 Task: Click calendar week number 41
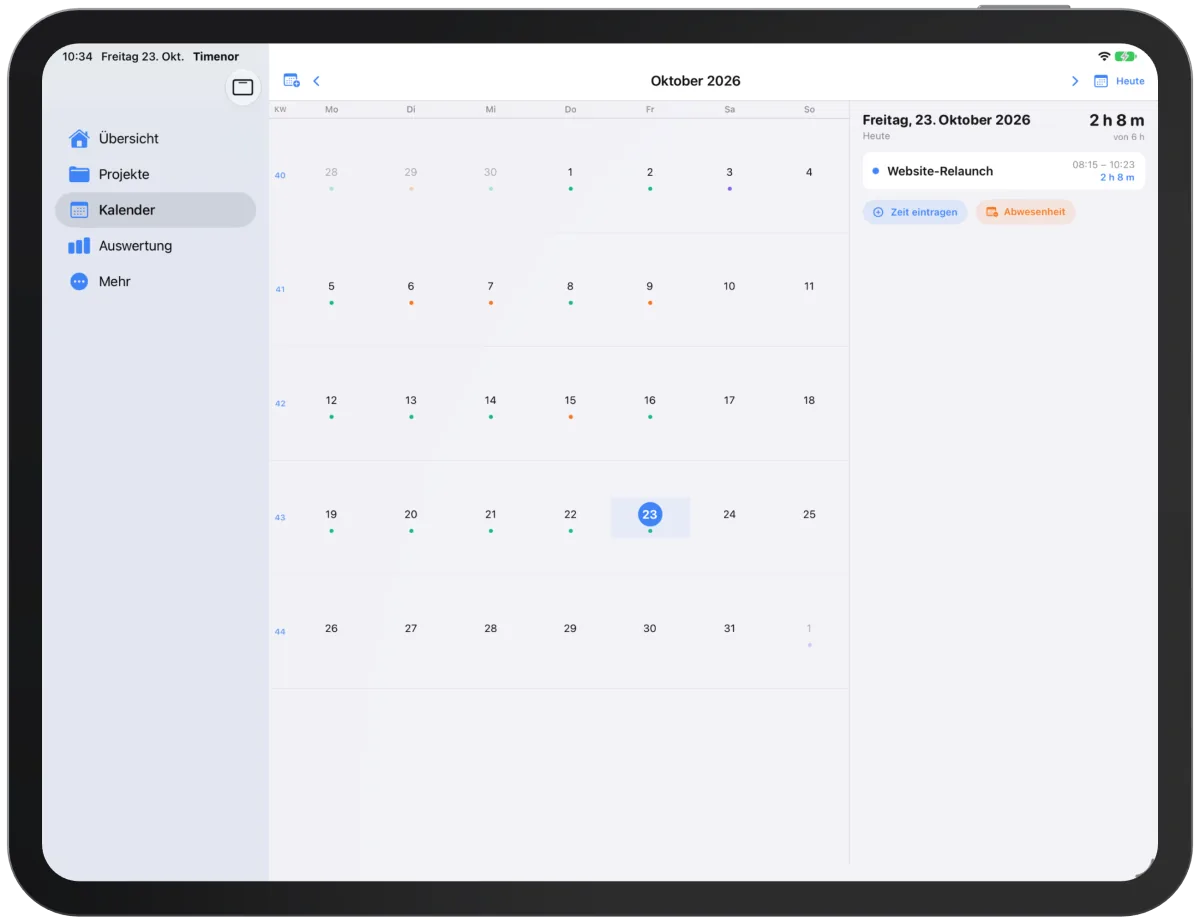(x=280, y=290)
